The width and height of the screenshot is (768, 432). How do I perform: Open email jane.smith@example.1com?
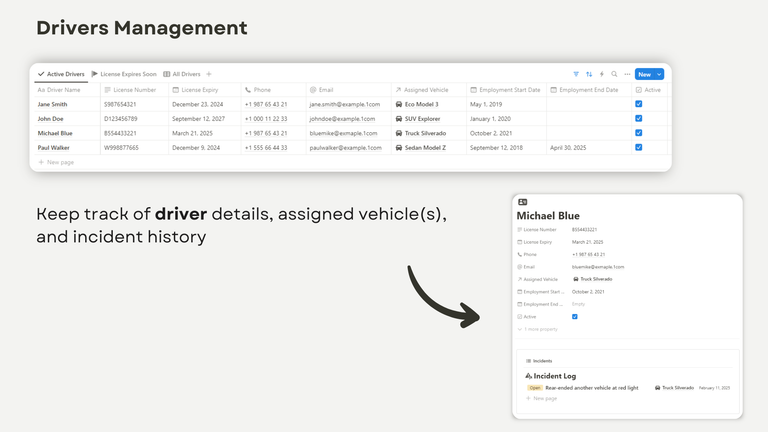(345, 104)
